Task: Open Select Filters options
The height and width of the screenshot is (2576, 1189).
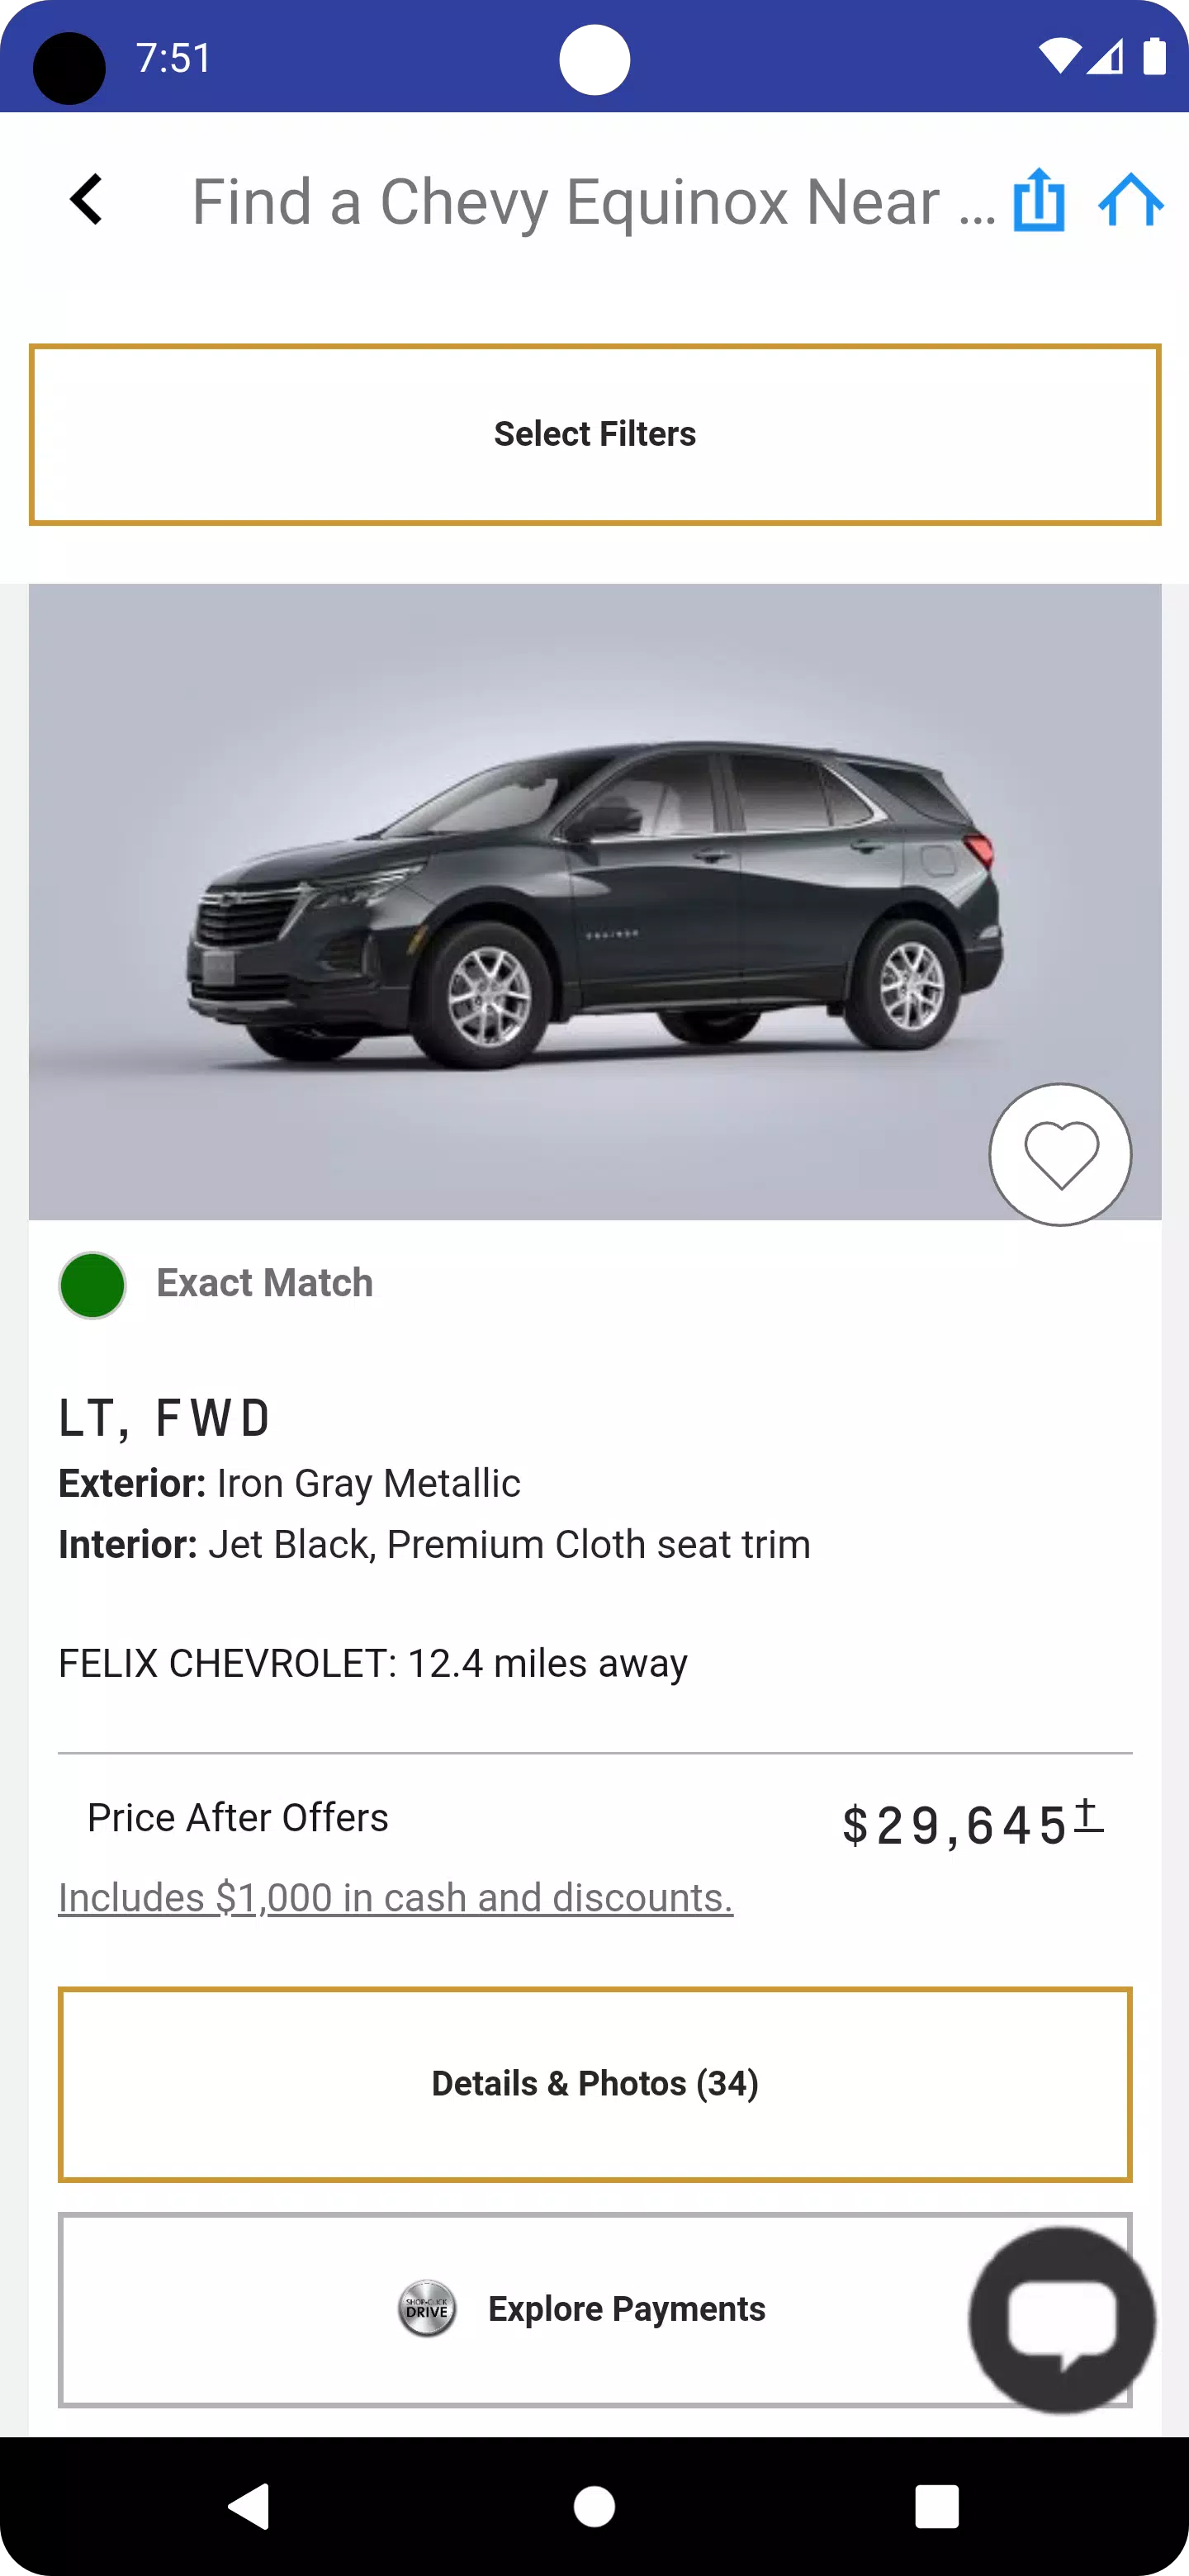Action: pos(595,434)
